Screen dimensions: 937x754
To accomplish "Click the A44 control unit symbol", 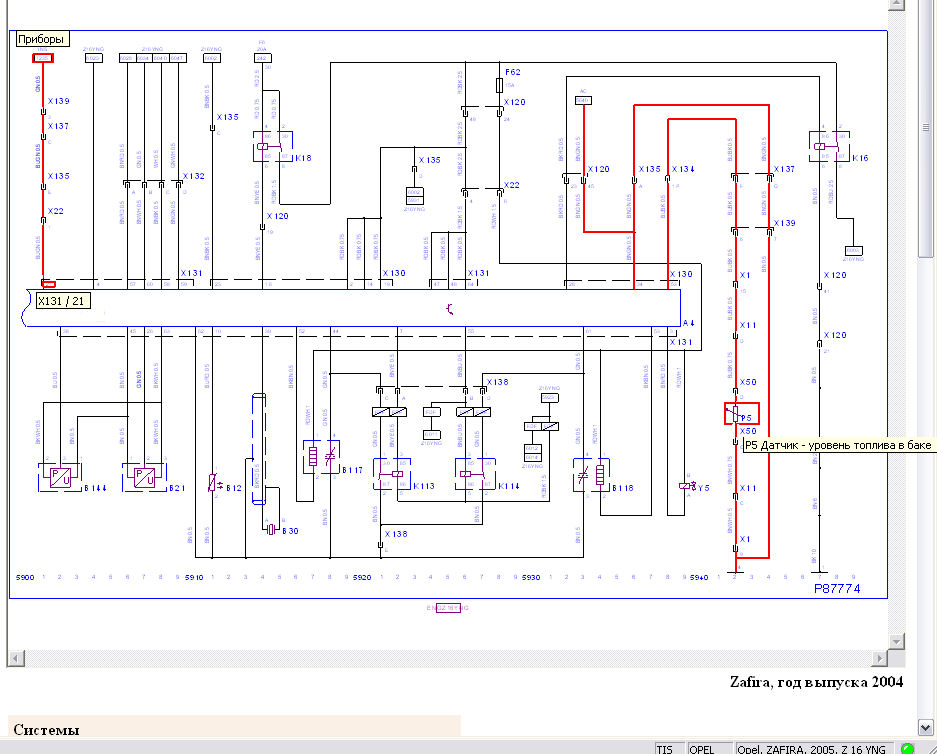I will click(x=353, y=308).
